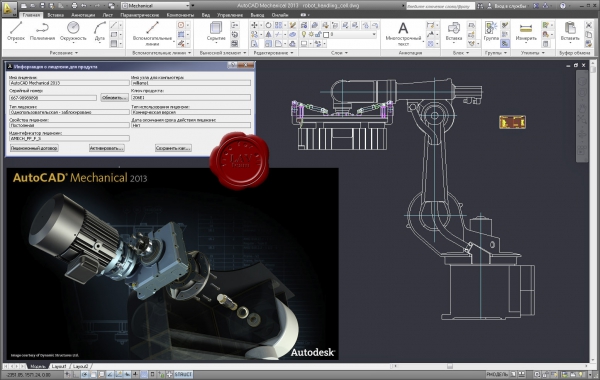This screenshot has height=380, width=600.
Task: Click the Сохранить как button
Action: 173,148
